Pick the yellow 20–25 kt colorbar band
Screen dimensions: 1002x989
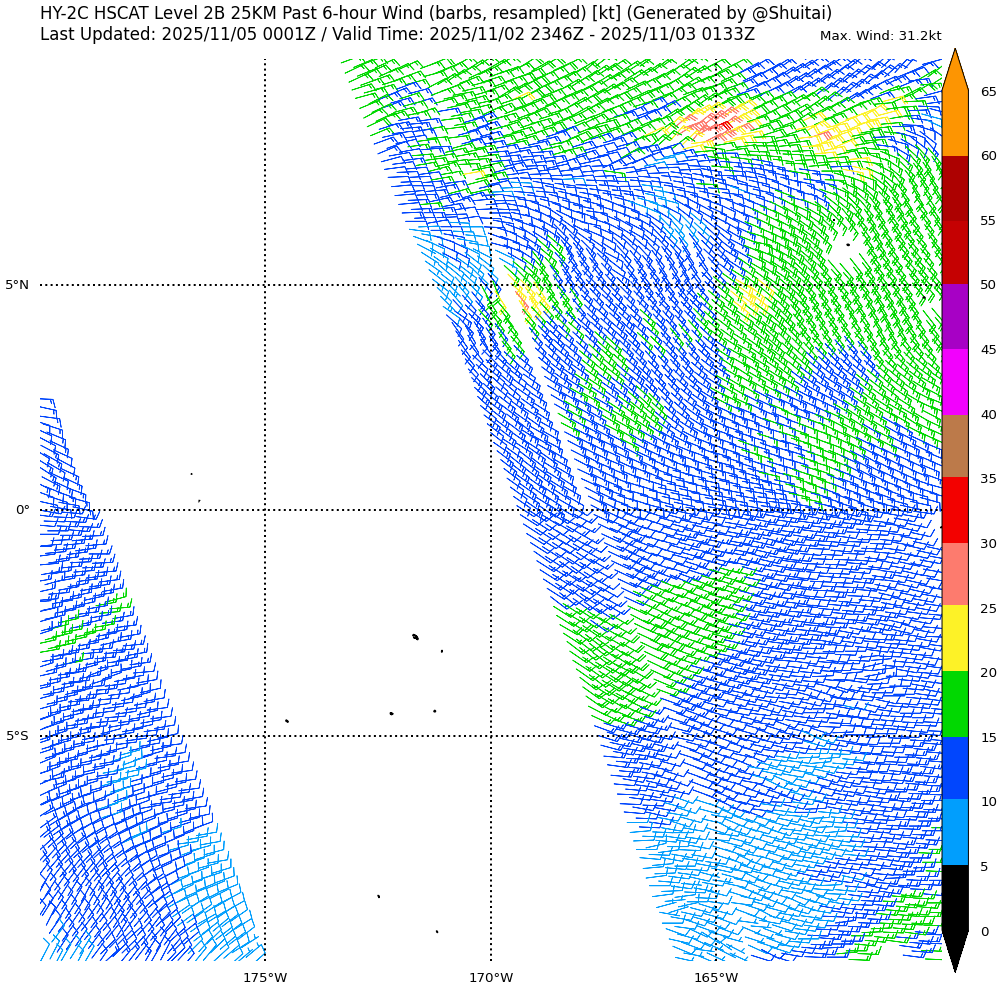[x=955, y=638]
